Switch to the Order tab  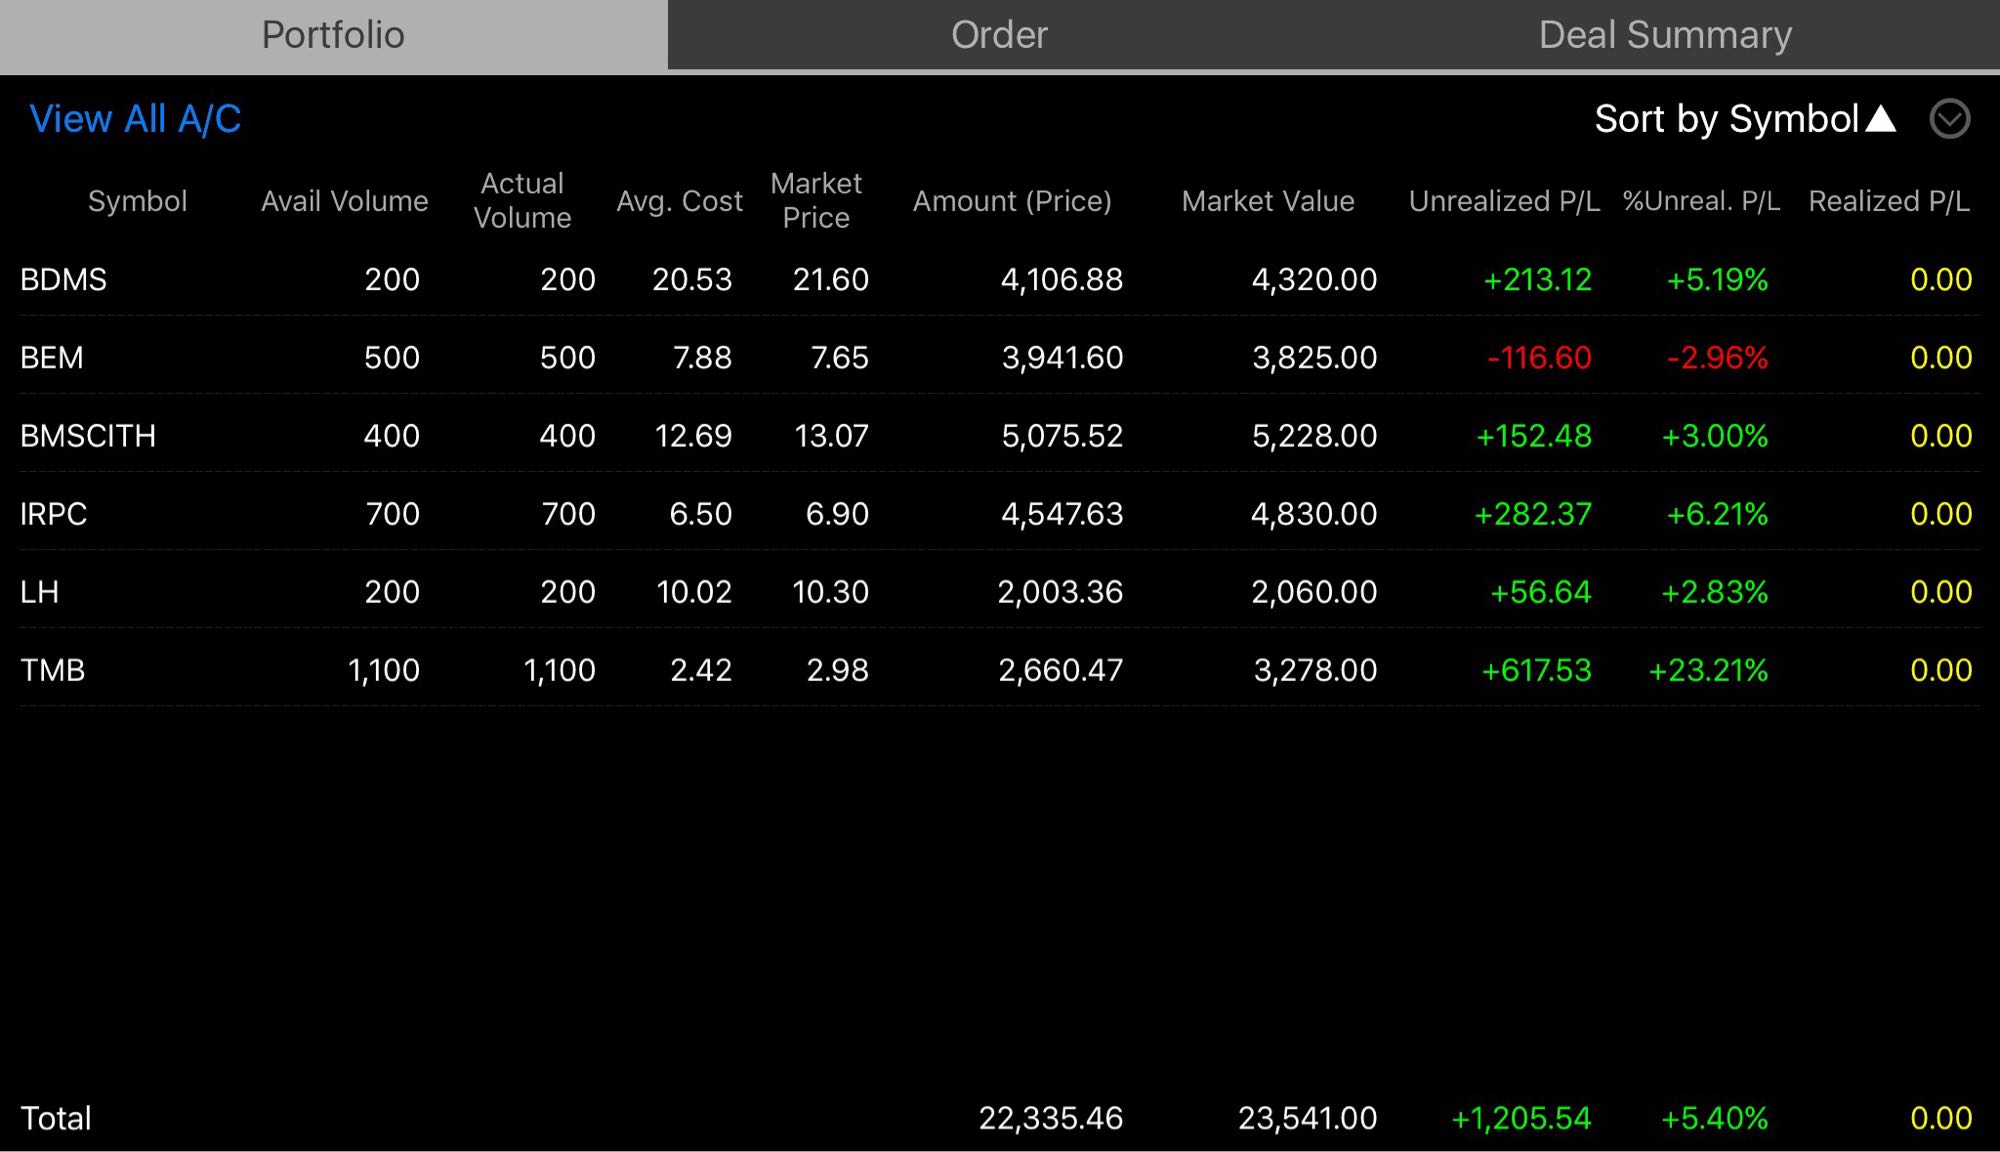coord(999,35)
